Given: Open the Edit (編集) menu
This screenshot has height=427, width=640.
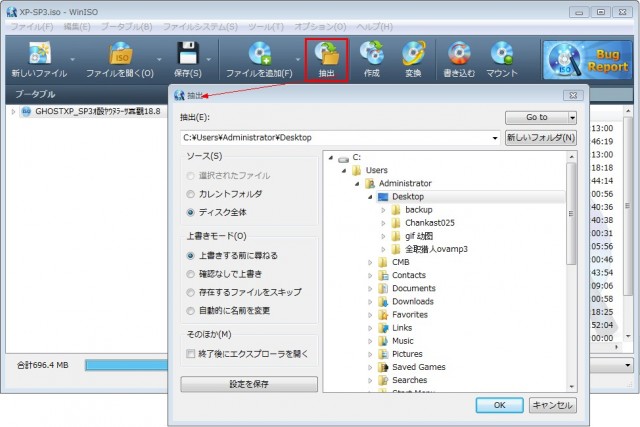Looking at the screenshot, I should pyautogui.click(x=77, y=27).
